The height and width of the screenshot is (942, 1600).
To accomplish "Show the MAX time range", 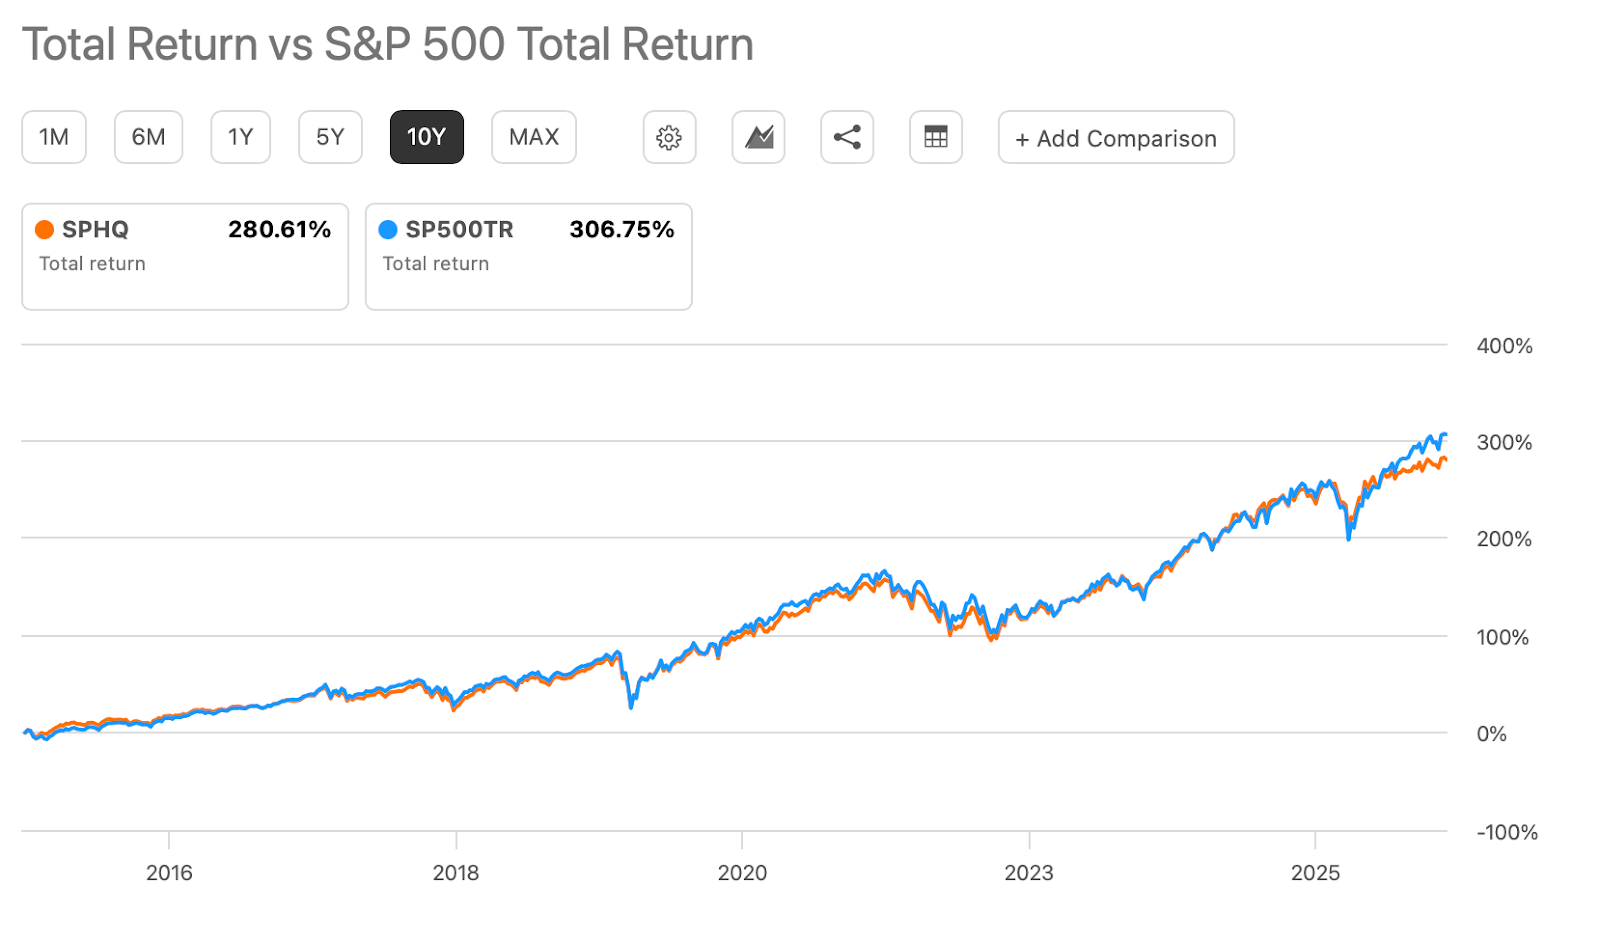I will 534,137.
